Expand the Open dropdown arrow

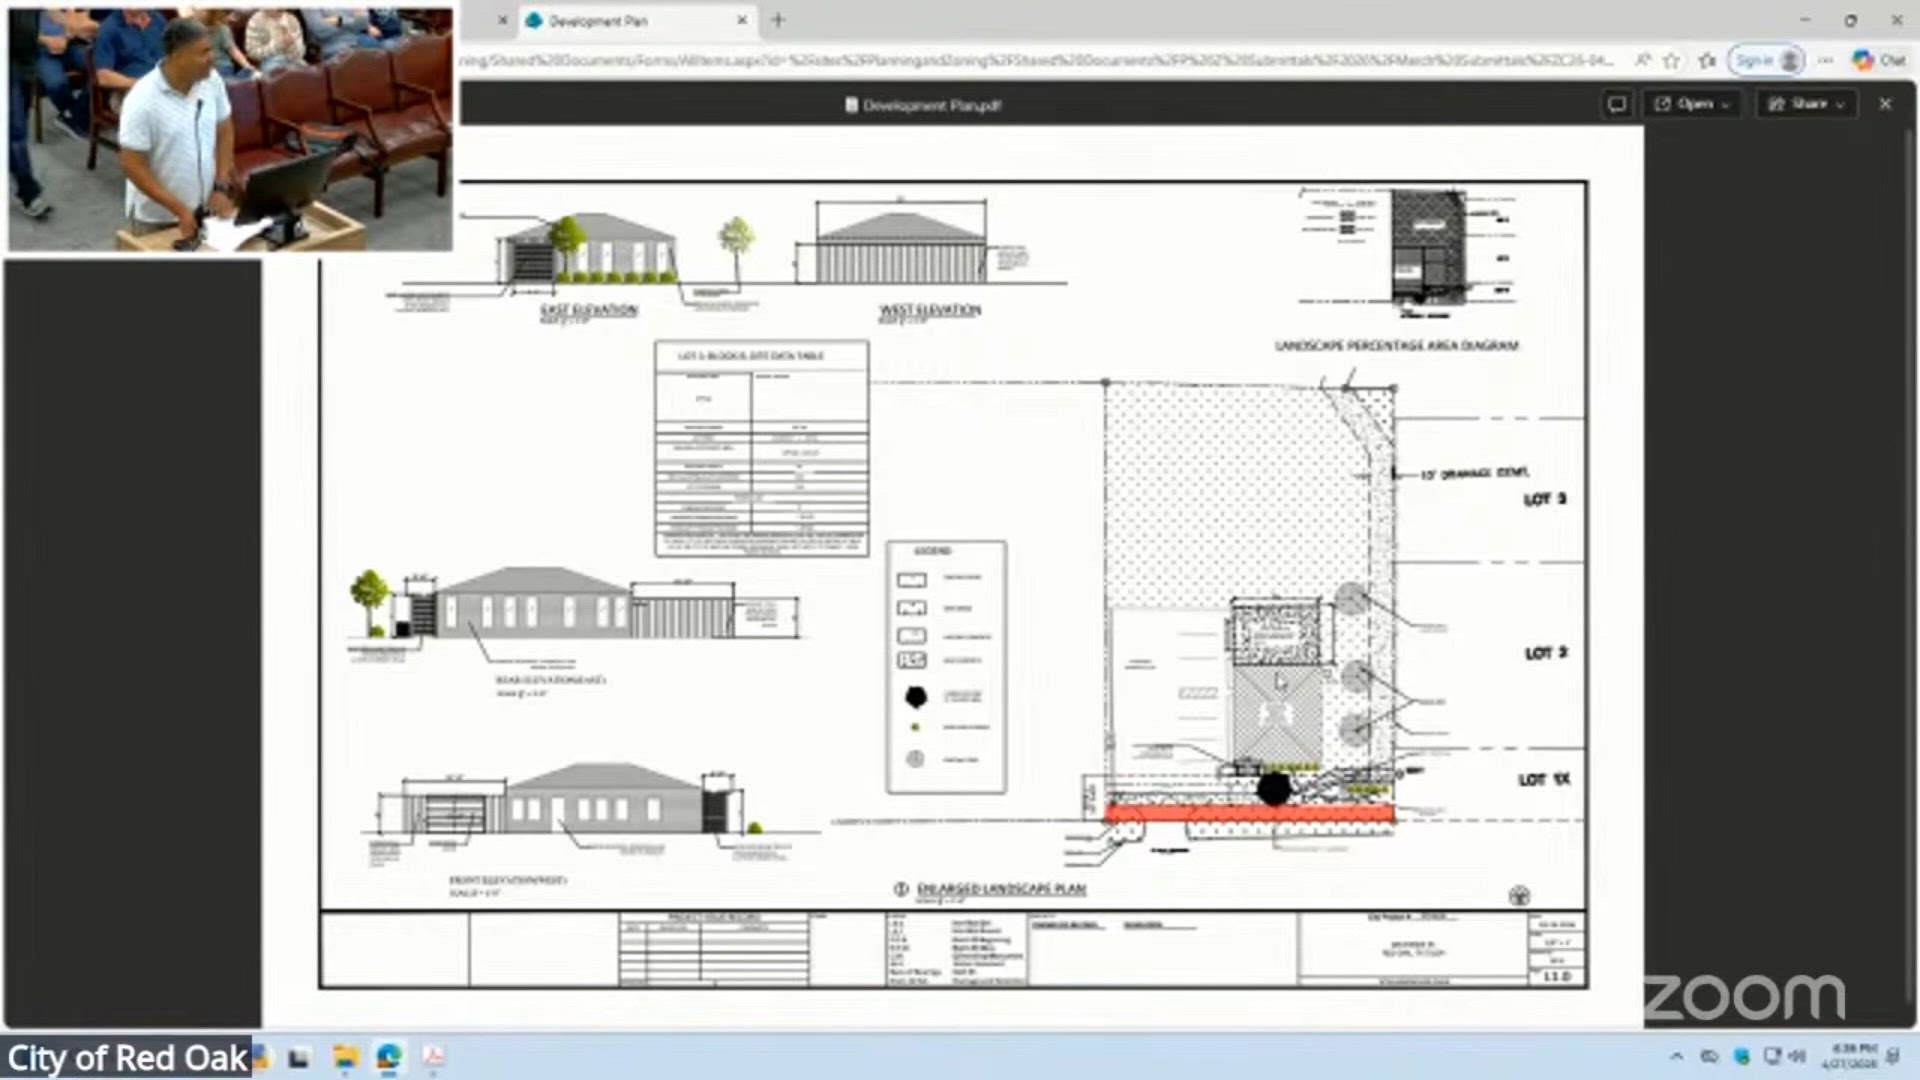pyautogui.click(x=1727, y=104)
